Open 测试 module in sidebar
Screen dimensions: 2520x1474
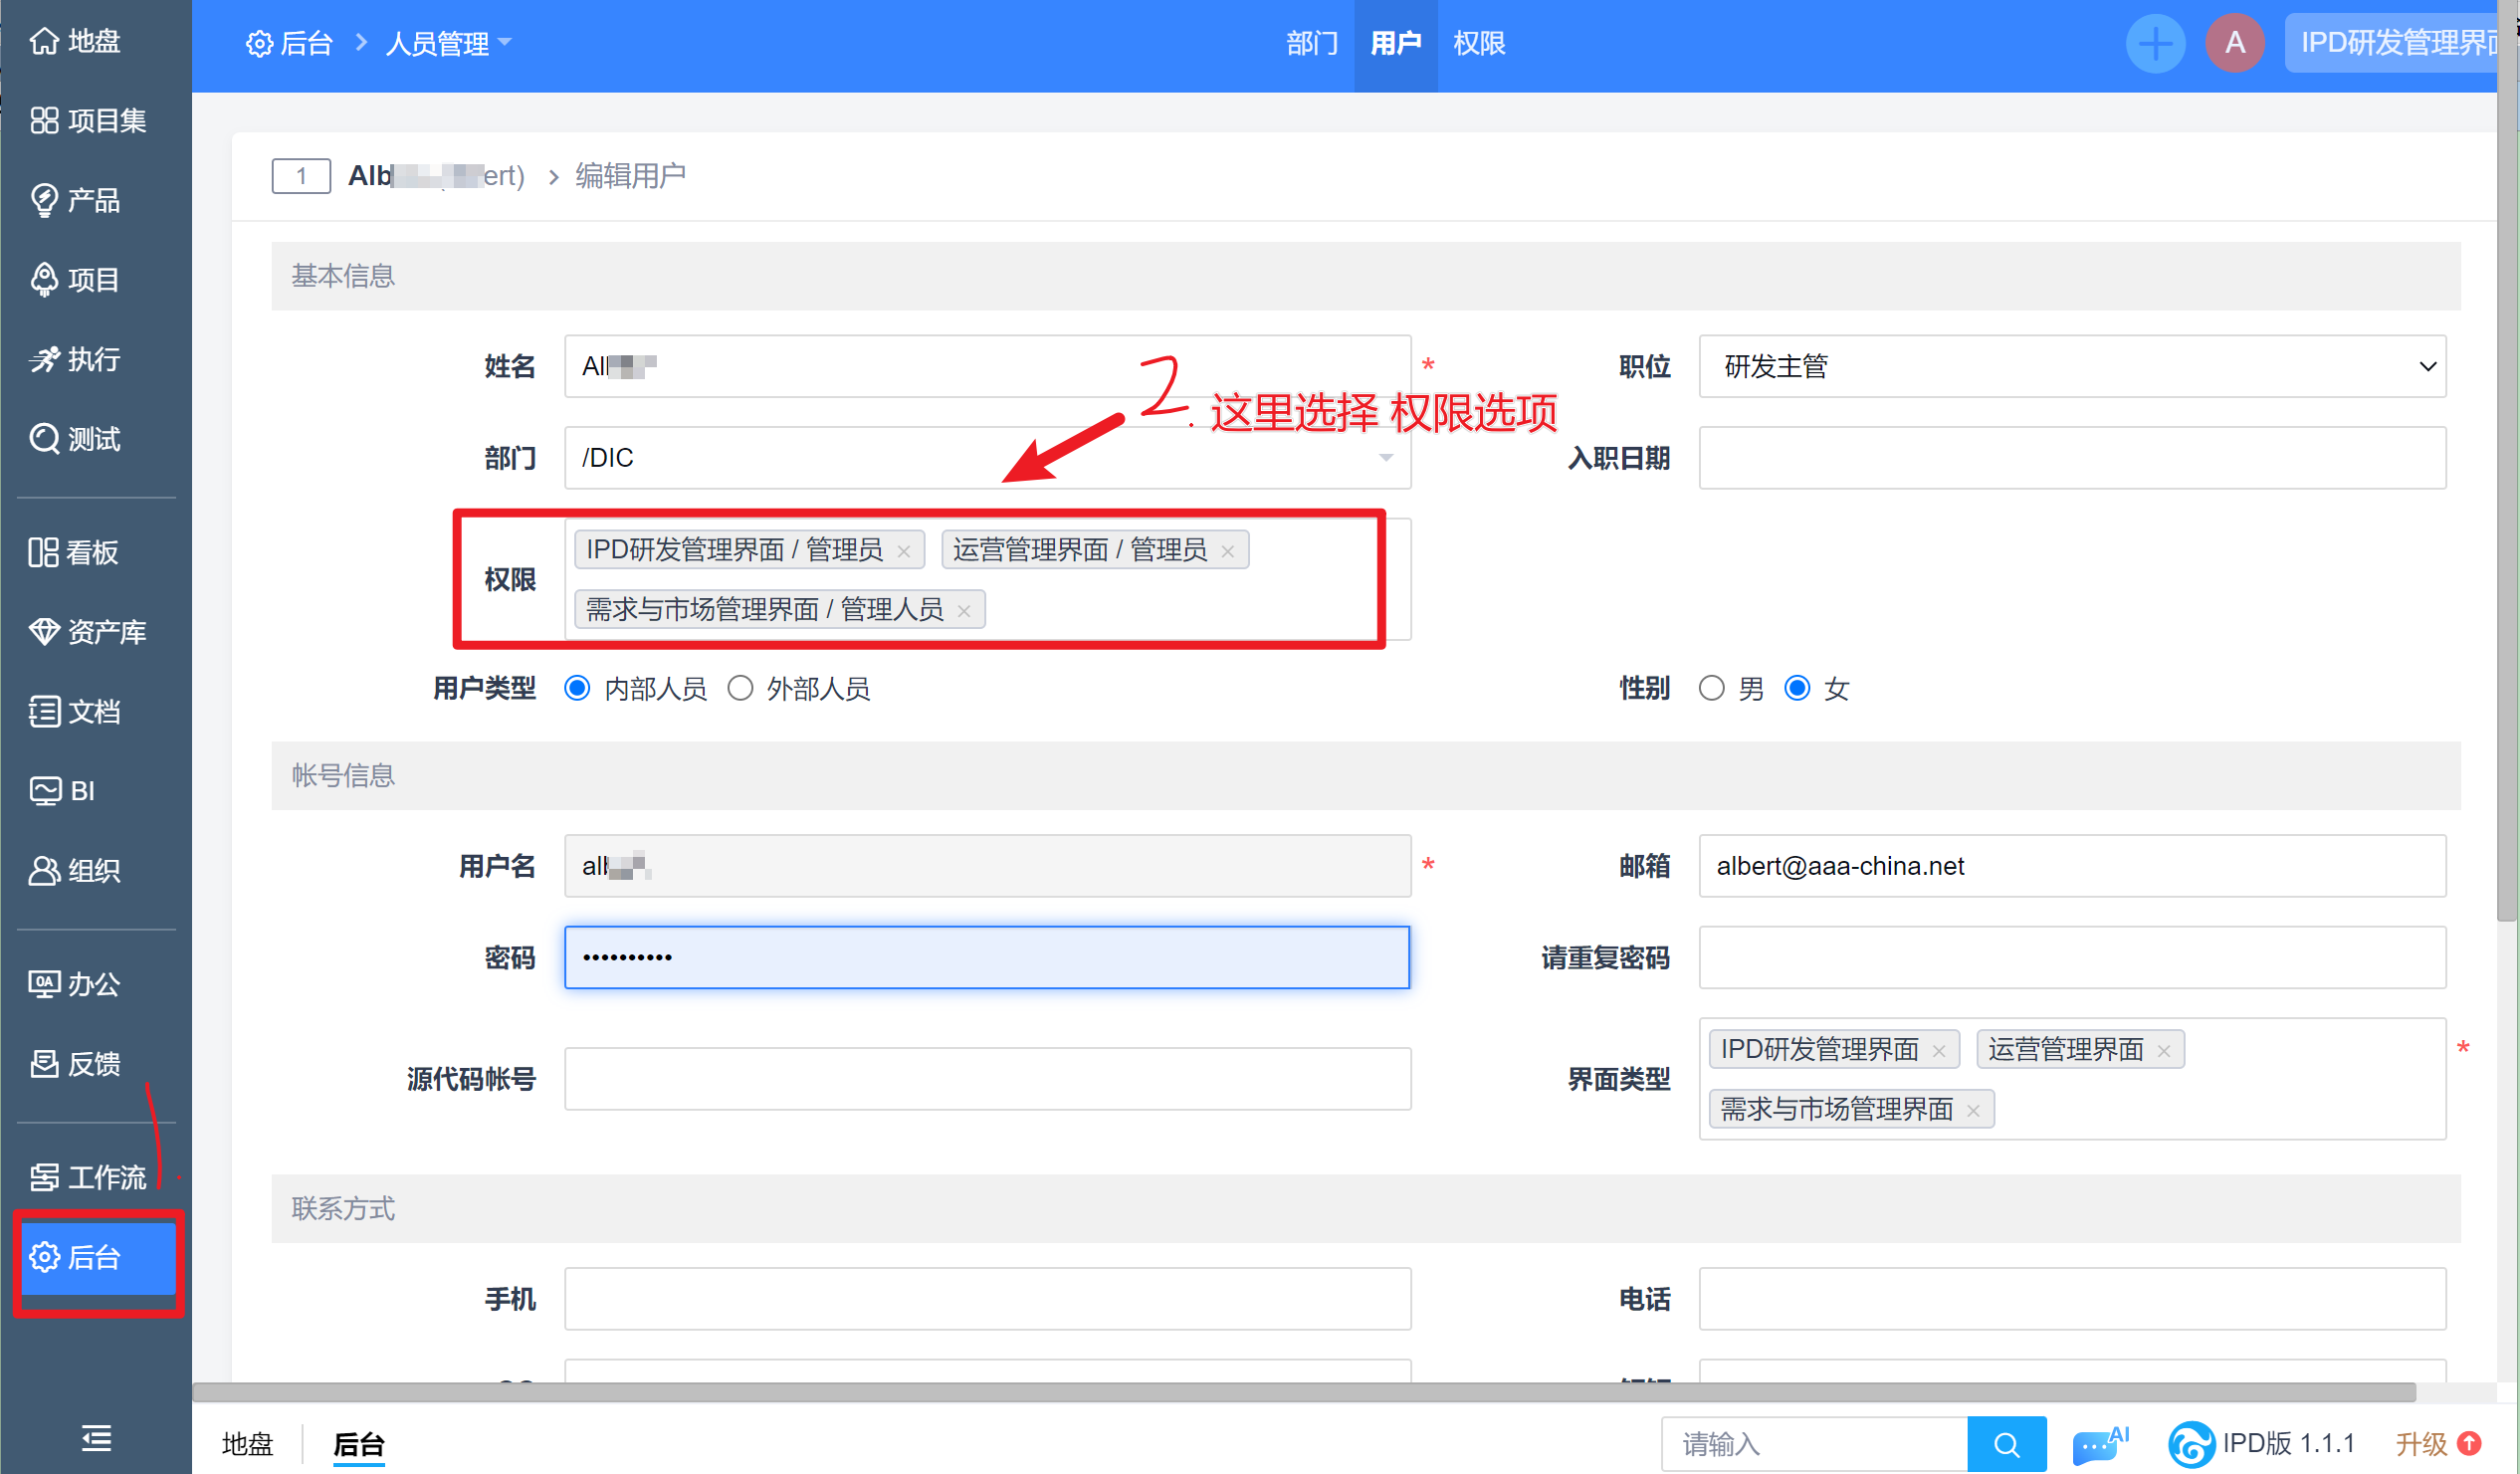[76, 439]
